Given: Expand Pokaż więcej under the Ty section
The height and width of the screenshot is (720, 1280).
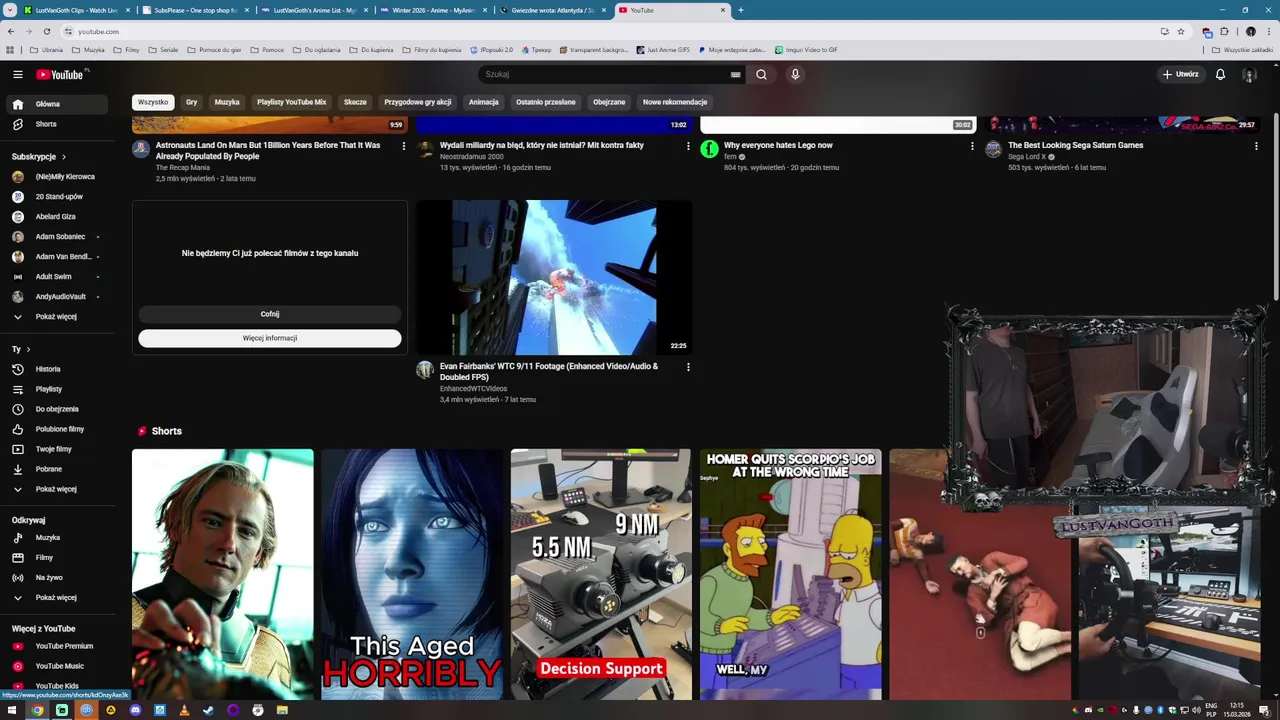Looking at the screenshot, I should (x=58, y=489).
